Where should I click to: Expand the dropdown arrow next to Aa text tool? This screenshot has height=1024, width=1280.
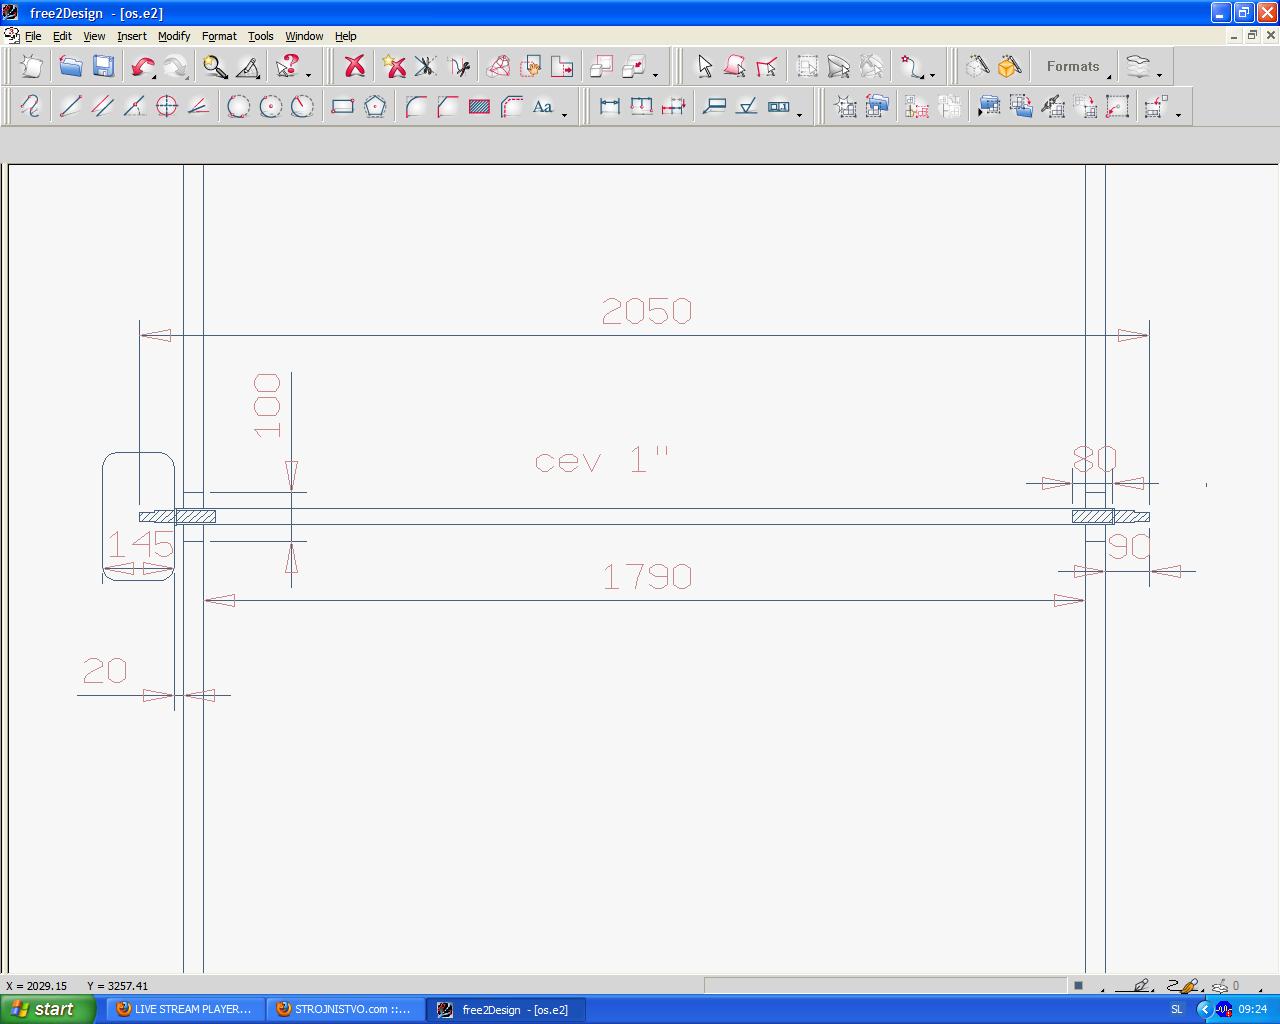[564, 113]
